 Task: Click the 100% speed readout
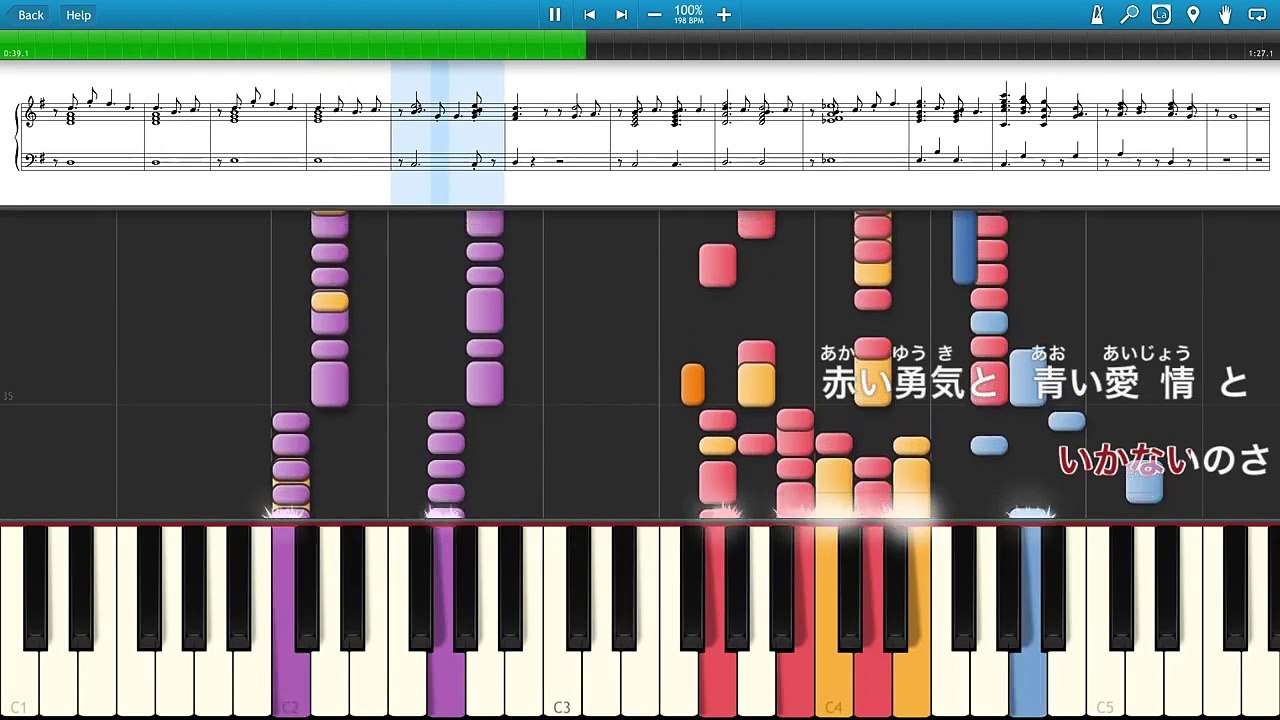(689, 11)
